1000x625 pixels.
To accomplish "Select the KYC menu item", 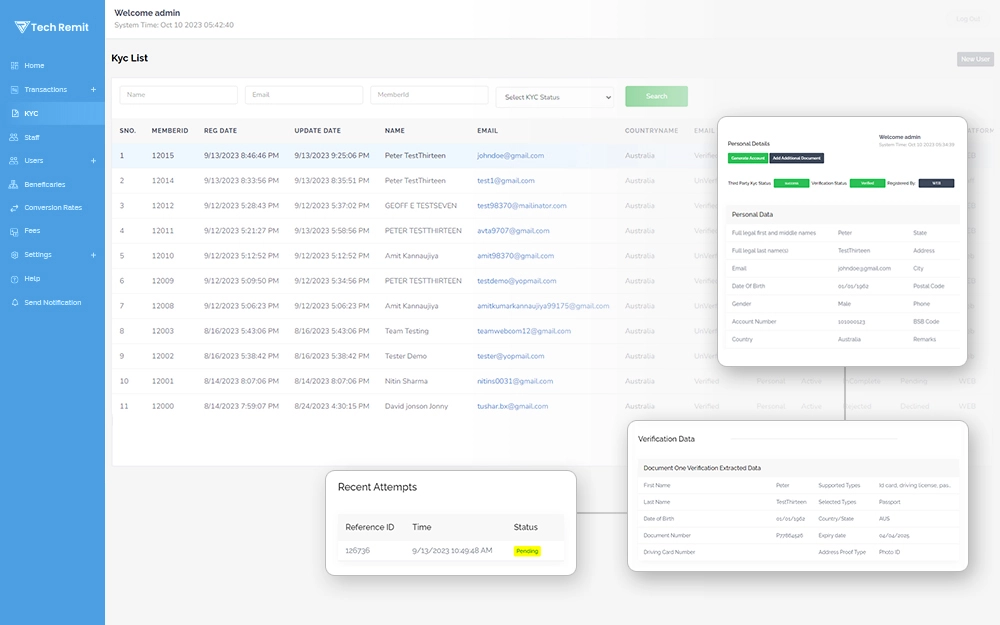I will 31,114.
